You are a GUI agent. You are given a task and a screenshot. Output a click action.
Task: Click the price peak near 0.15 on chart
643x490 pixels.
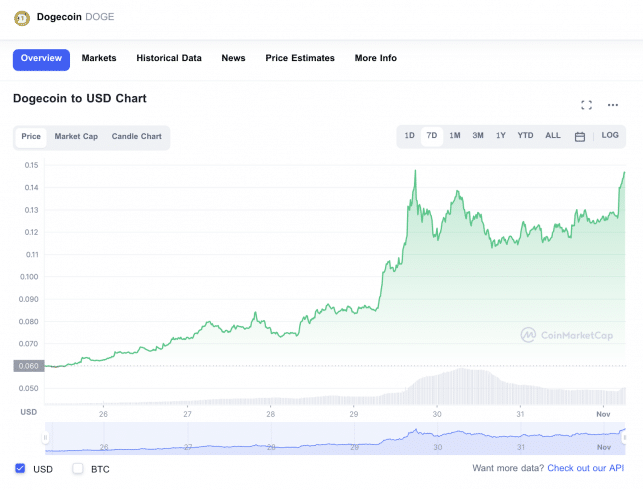tap(415, 171)
